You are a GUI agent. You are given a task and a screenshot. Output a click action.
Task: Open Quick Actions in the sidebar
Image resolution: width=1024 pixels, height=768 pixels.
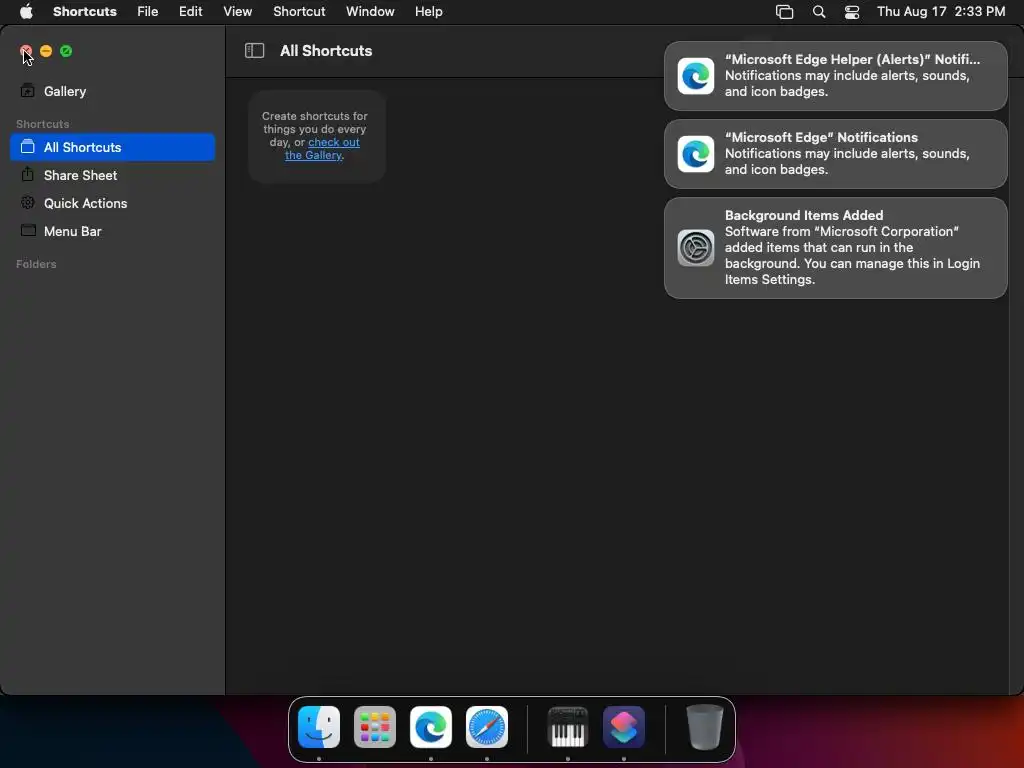[x=112, y=203]
